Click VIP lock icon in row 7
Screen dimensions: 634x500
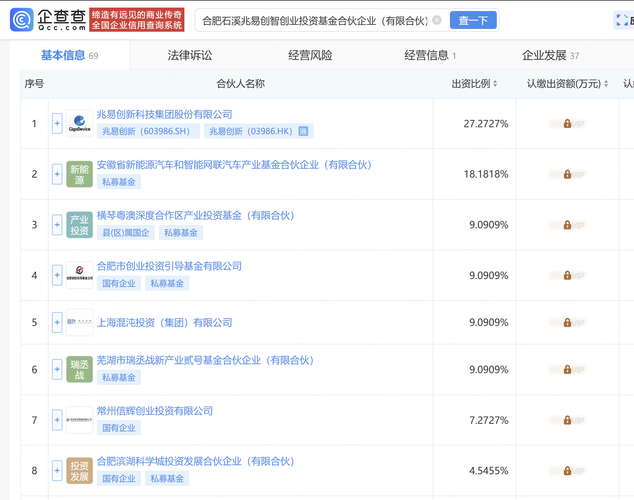click(x=567, y=420)
